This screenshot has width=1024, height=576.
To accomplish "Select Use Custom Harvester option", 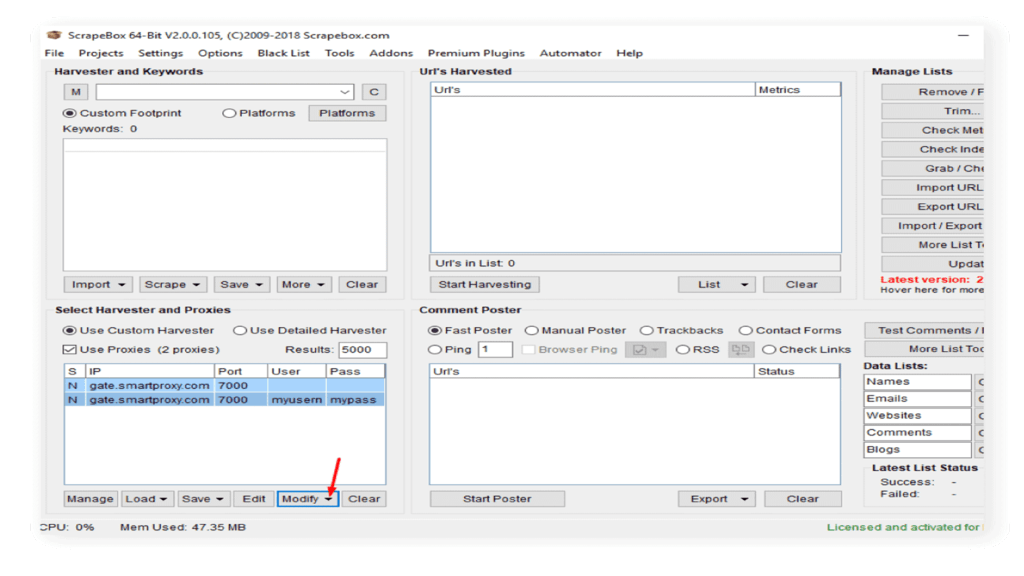I will [x=138, y=330].
